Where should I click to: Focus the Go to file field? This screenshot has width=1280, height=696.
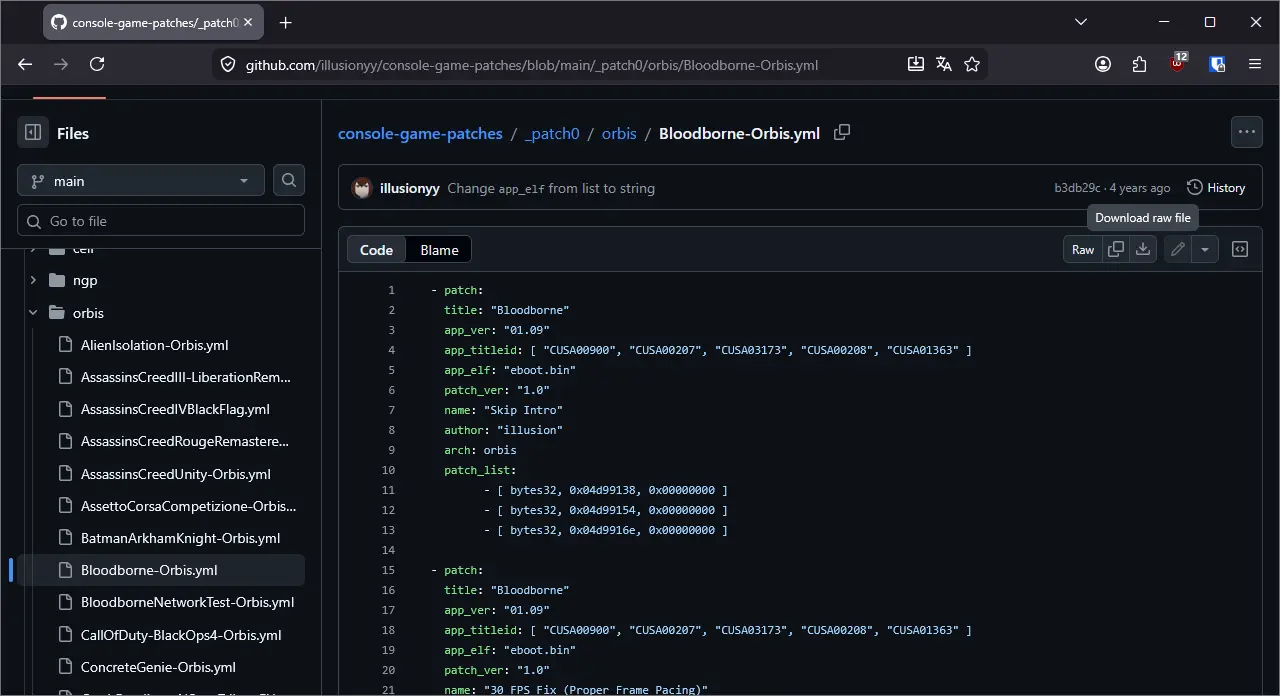(161, 221)
